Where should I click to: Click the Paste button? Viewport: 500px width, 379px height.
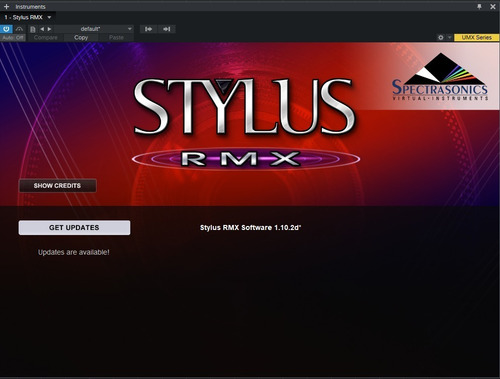click(x=116, y=38)
